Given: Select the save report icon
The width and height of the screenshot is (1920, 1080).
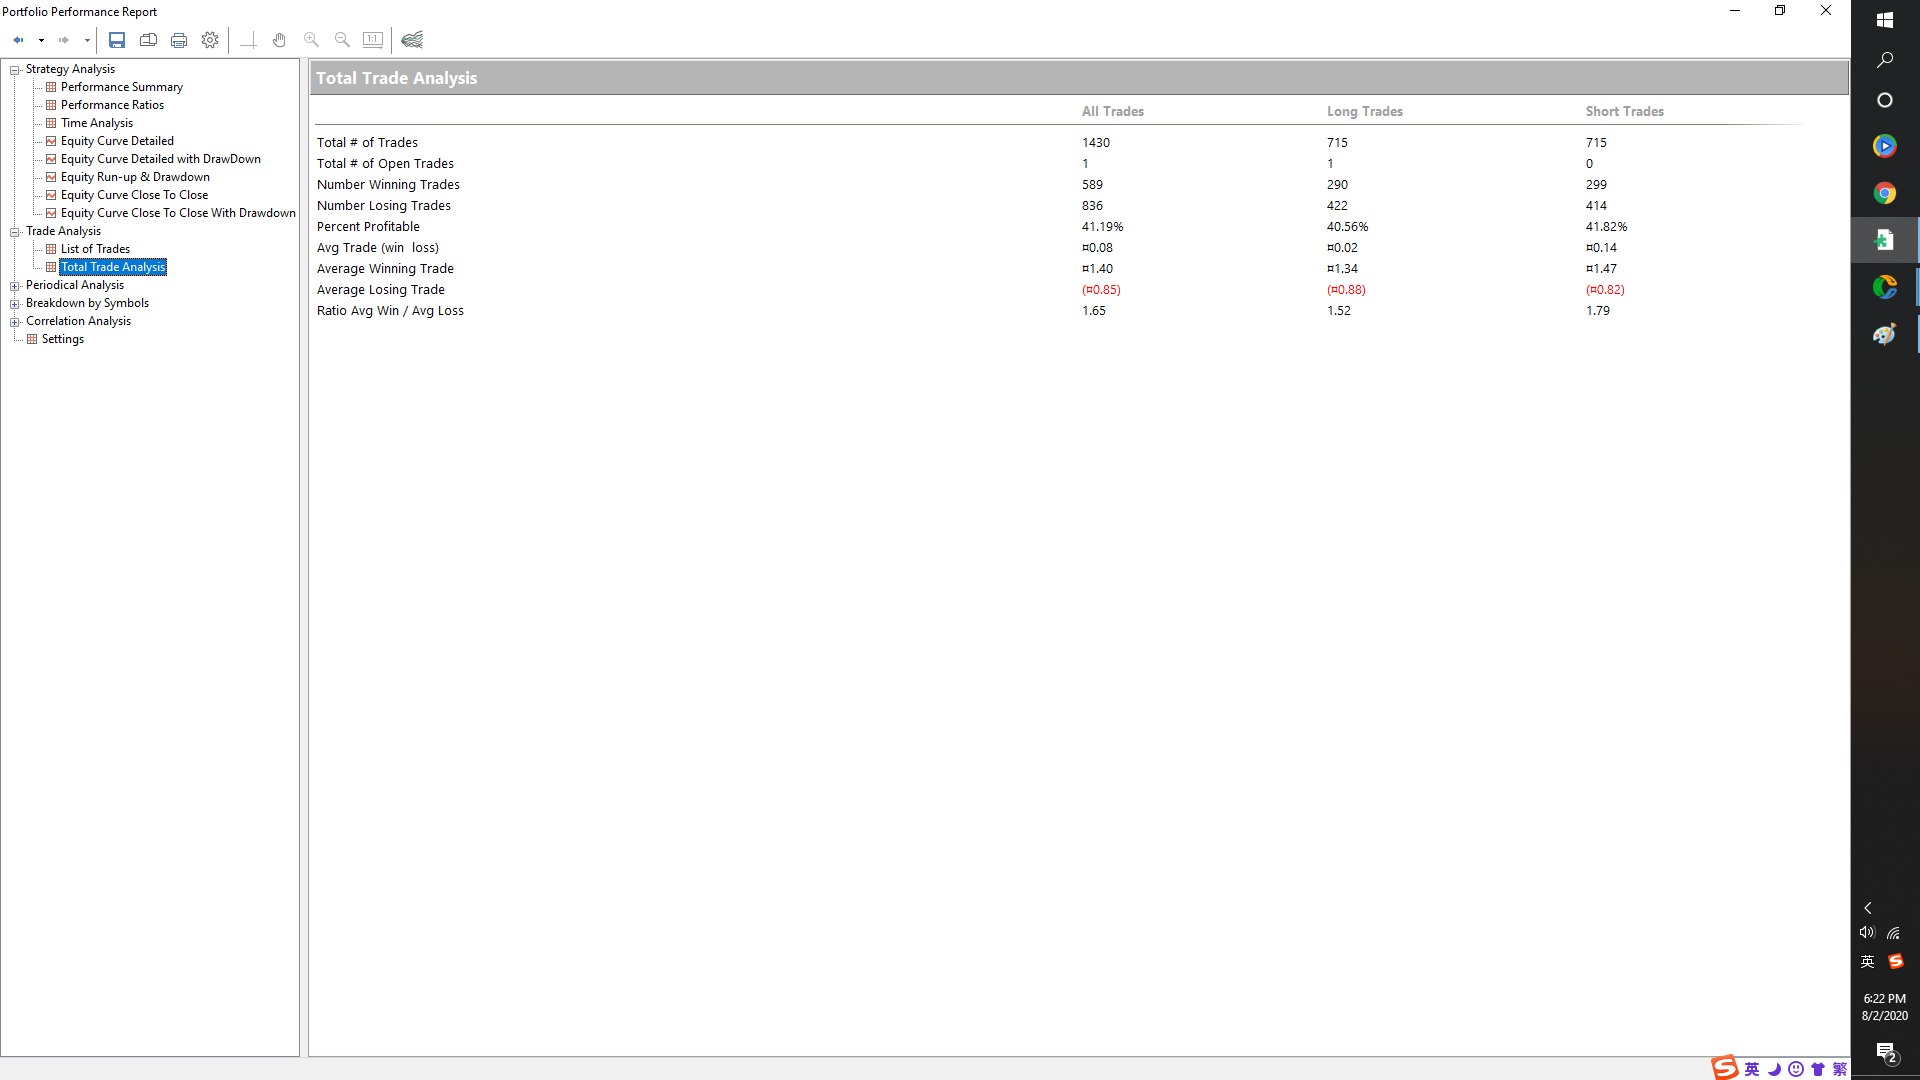Looking at the screenshot, I should coord(116,40).
